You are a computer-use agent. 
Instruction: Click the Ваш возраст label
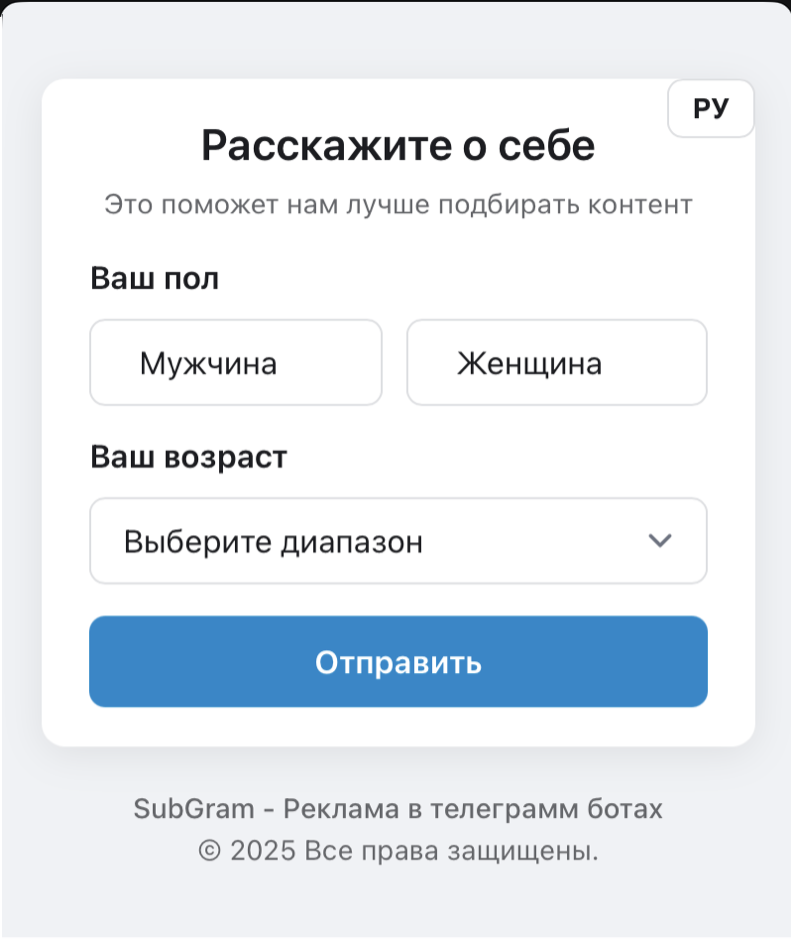coord(188,457)
